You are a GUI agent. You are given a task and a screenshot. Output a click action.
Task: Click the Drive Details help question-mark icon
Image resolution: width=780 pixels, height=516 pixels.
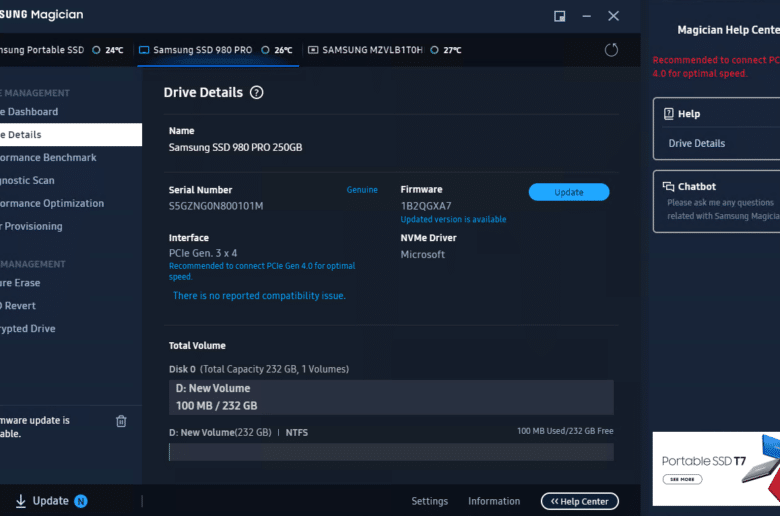tap(256, 93)
